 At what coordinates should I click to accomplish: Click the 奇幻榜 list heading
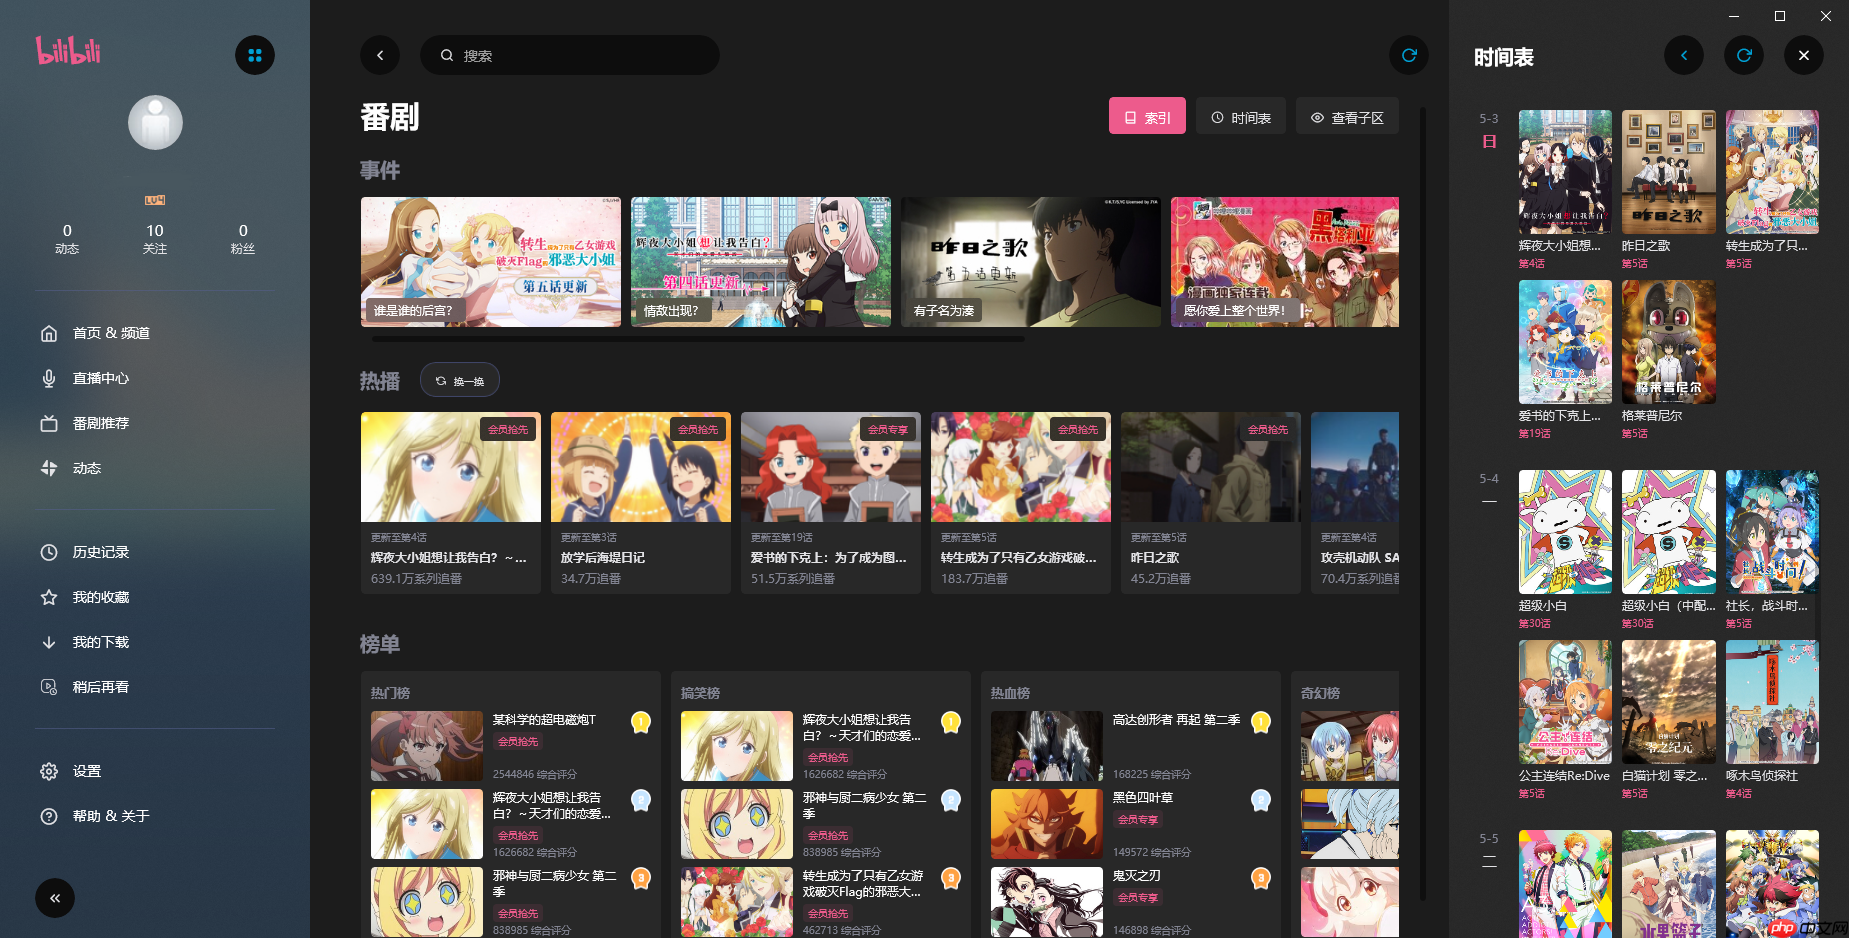[1320, 693]
